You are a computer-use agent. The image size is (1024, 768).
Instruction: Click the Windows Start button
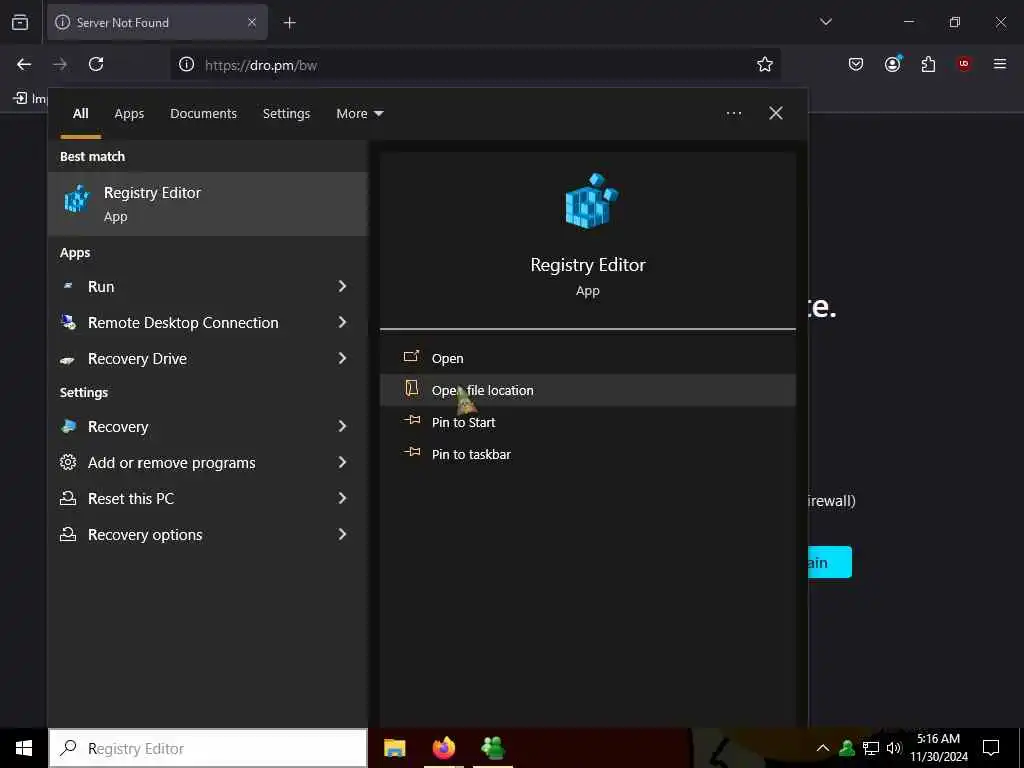[x=24, y=748]
